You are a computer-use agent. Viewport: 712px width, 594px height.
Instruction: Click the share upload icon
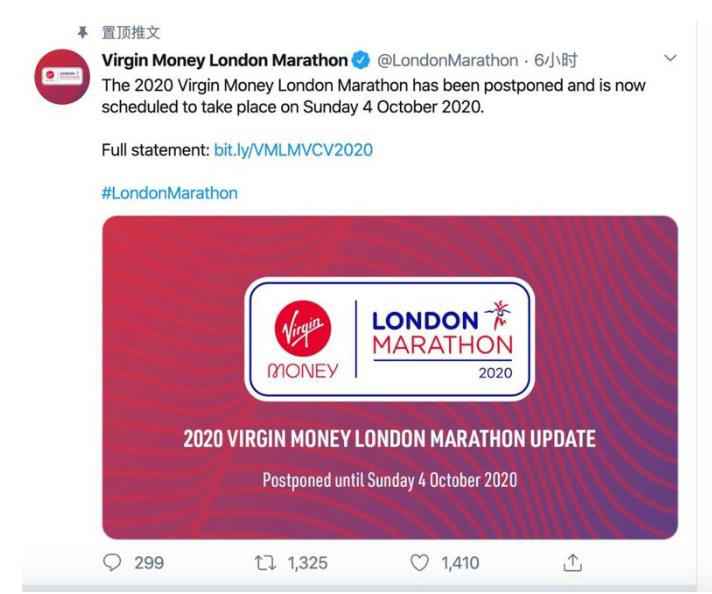[x=574, y=565]
